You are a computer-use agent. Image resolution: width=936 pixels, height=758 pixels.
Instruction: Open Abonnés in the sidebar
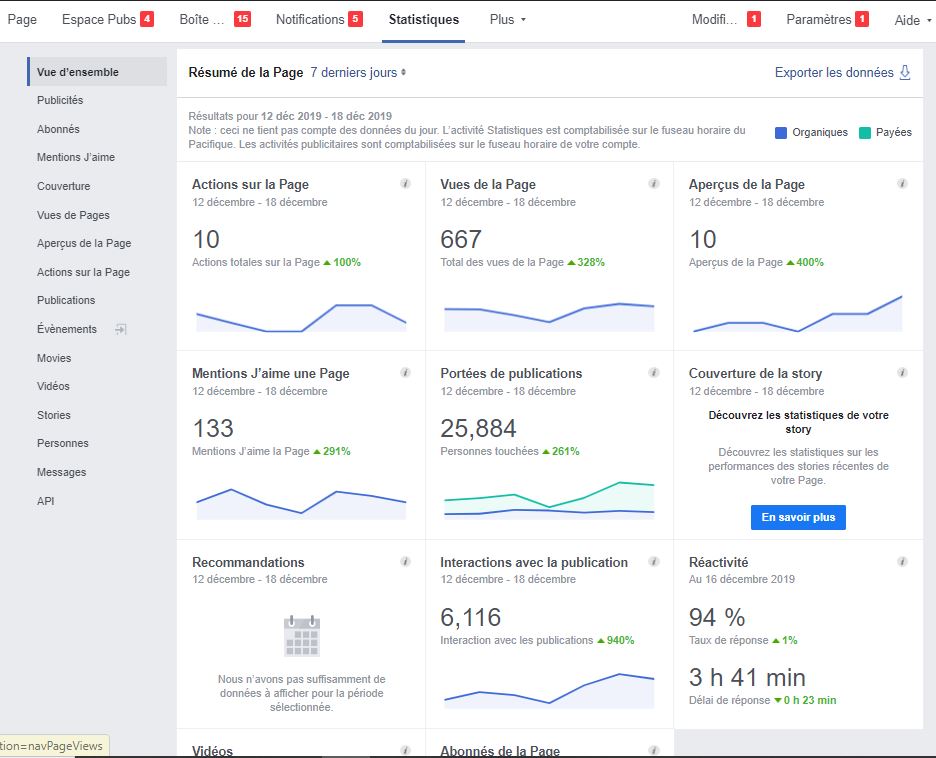tap(58, 129)
